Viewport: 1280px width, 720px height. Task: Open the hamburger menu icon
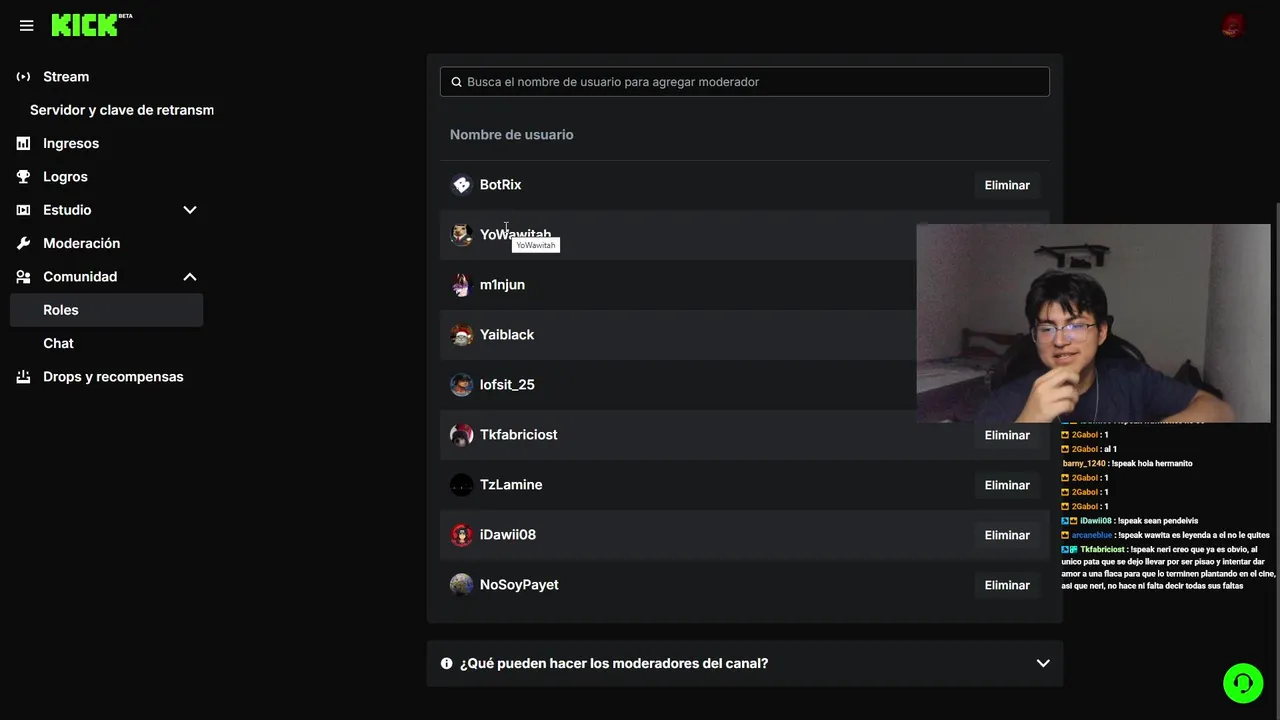(26, 26)
